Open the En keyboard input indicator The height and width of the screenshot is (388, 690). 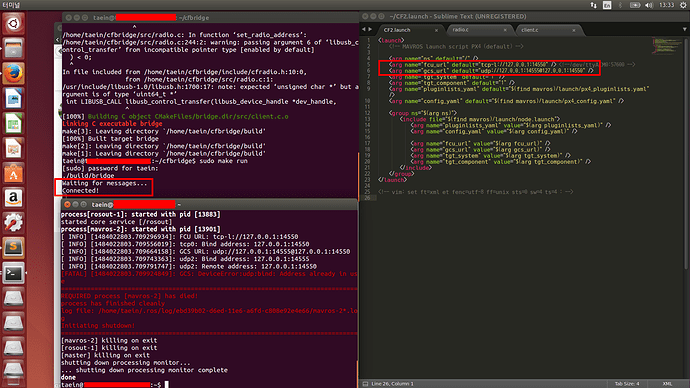[607, 5]
